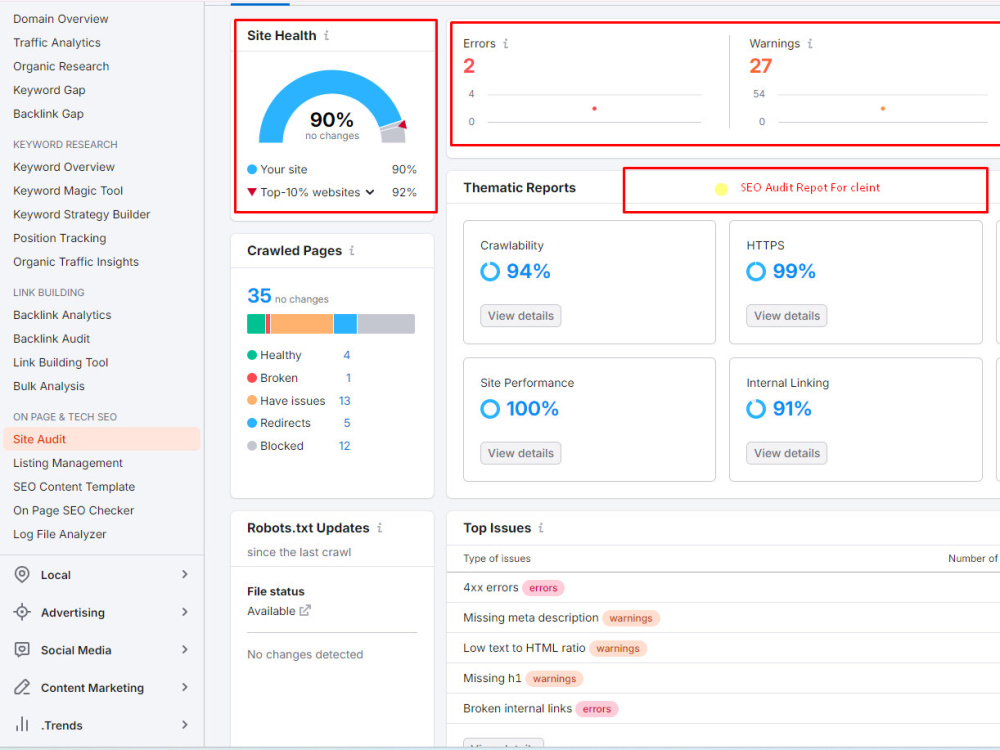Select Site Audit in the sidebar

pyautogui.click(x=102, y=439)
